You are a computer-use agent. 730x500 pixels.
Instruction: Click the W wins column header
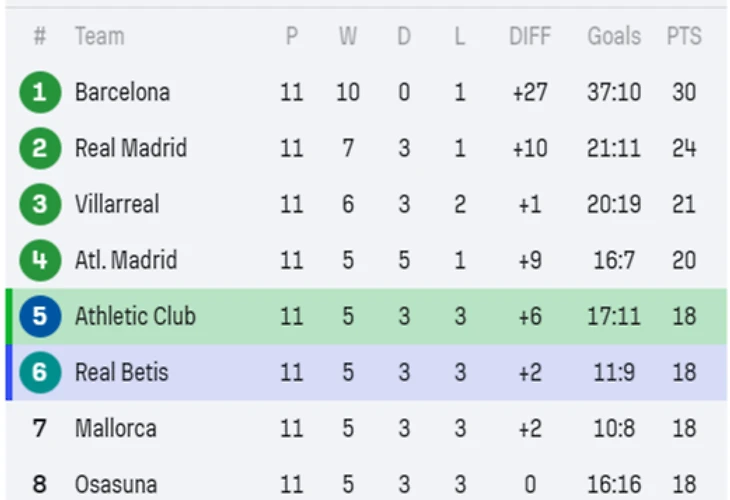click(347, 36)
